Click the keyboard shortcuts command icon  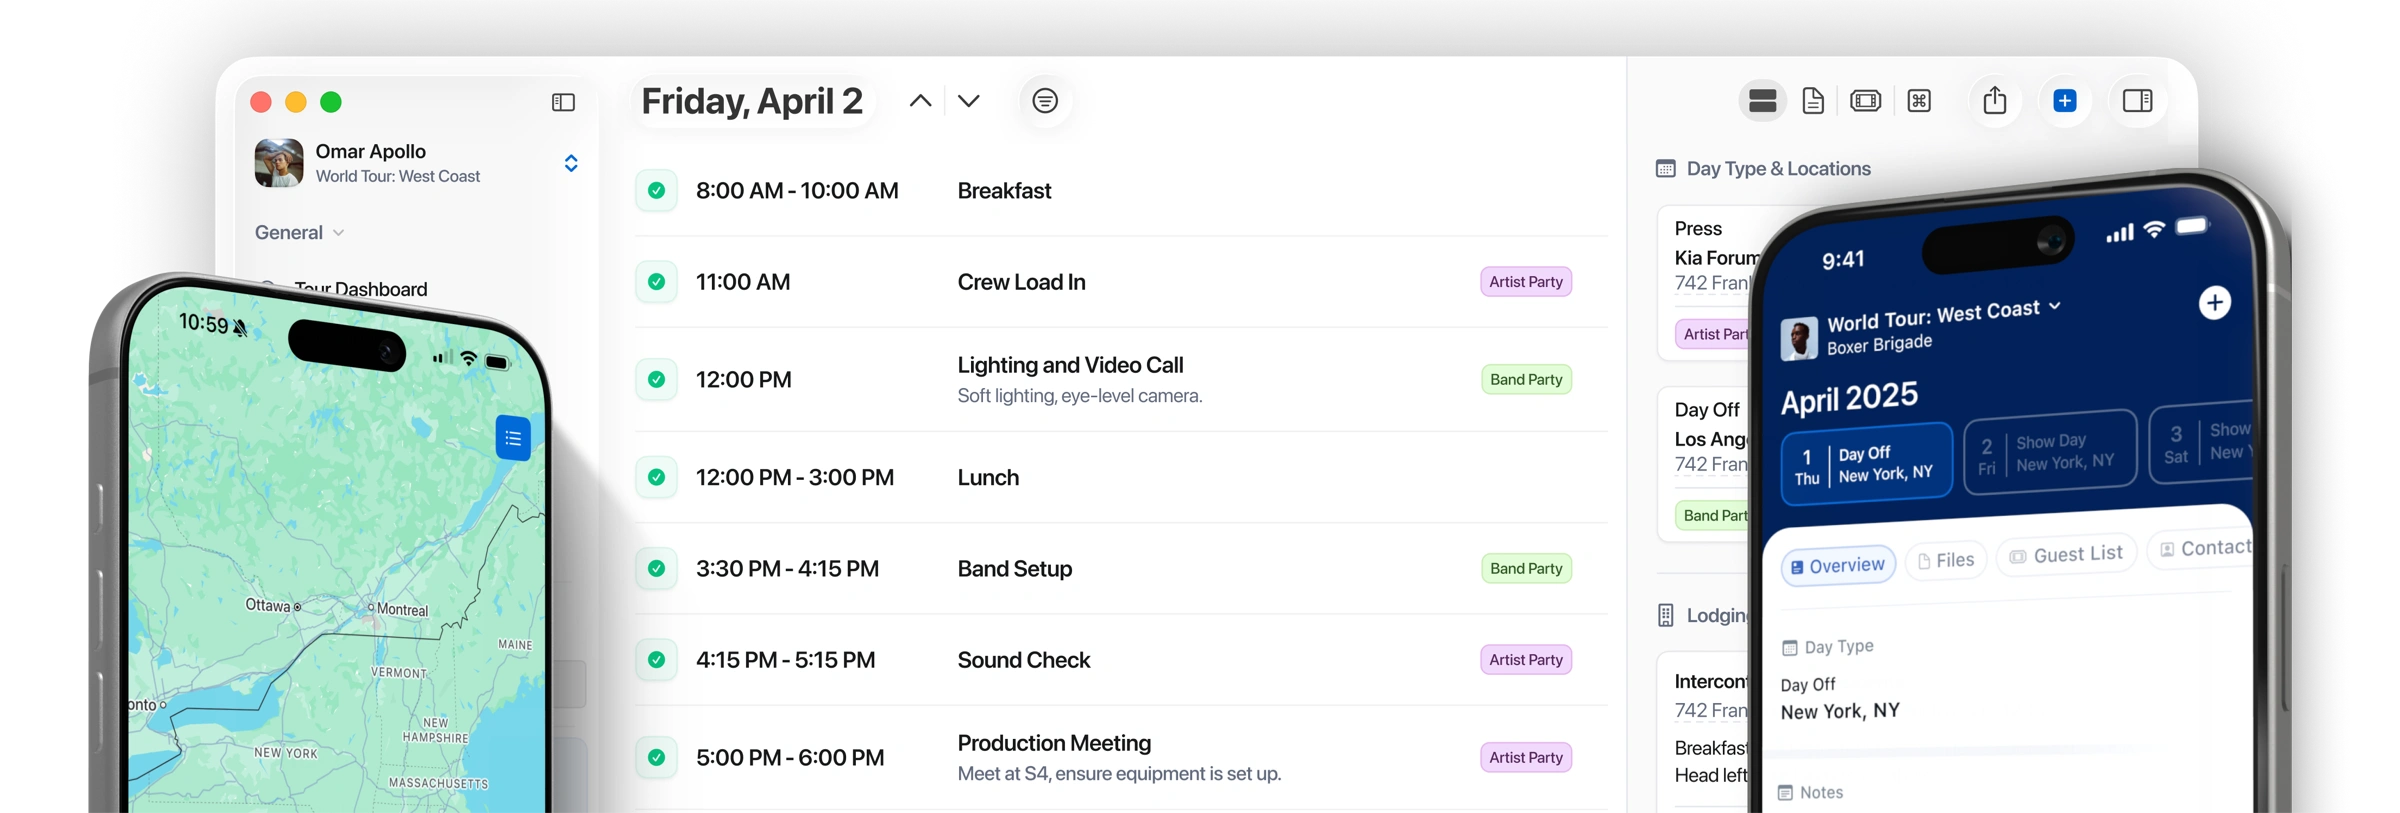pos(1920,100)
